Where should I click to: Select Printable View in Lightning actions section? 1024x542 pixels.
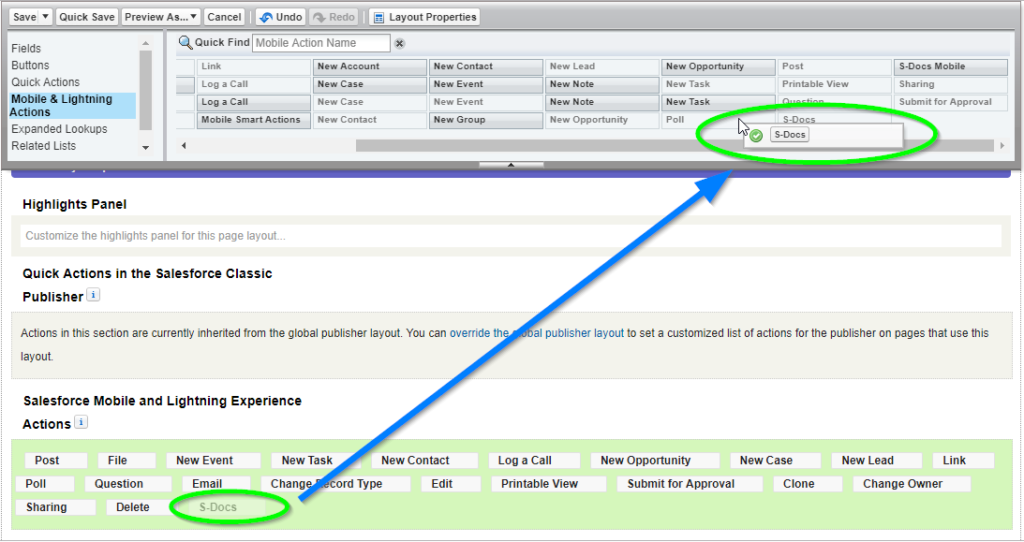click(549, 484)
